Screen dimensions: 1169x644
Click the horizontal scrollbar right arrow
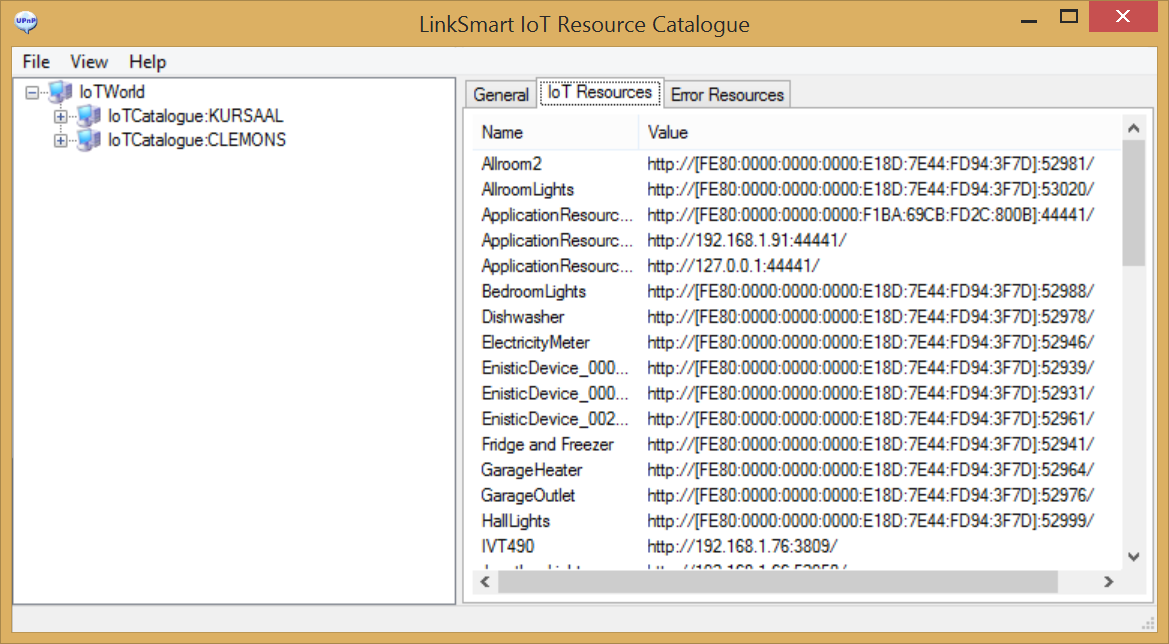[x=1109, y=581]
